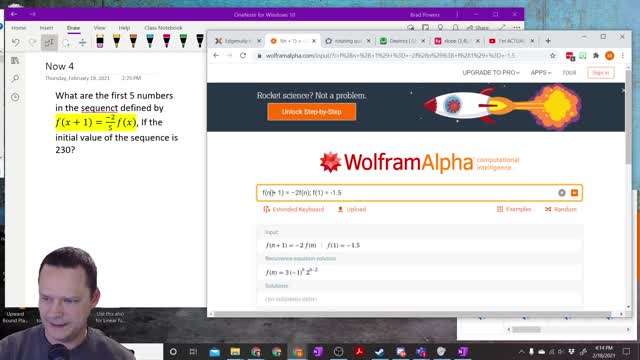Click the browser Back arrow

tap(216, 56)
